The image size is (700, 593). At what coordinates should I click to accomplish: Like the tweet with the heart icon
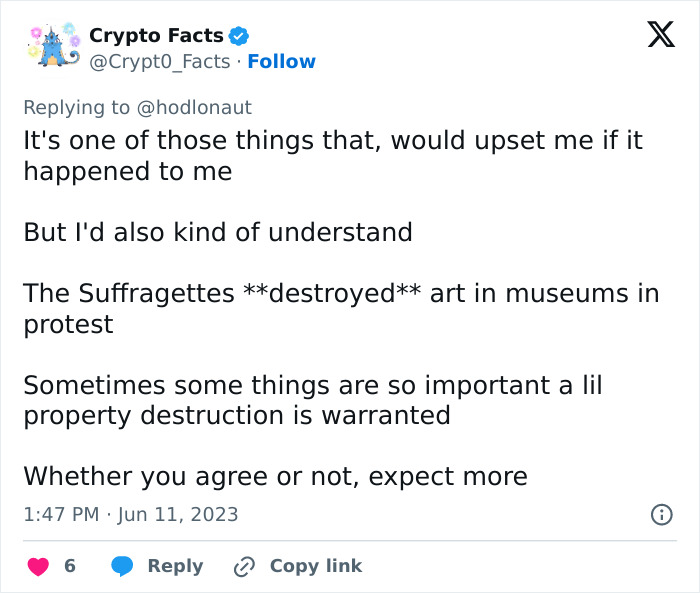(x=38, y=566)
